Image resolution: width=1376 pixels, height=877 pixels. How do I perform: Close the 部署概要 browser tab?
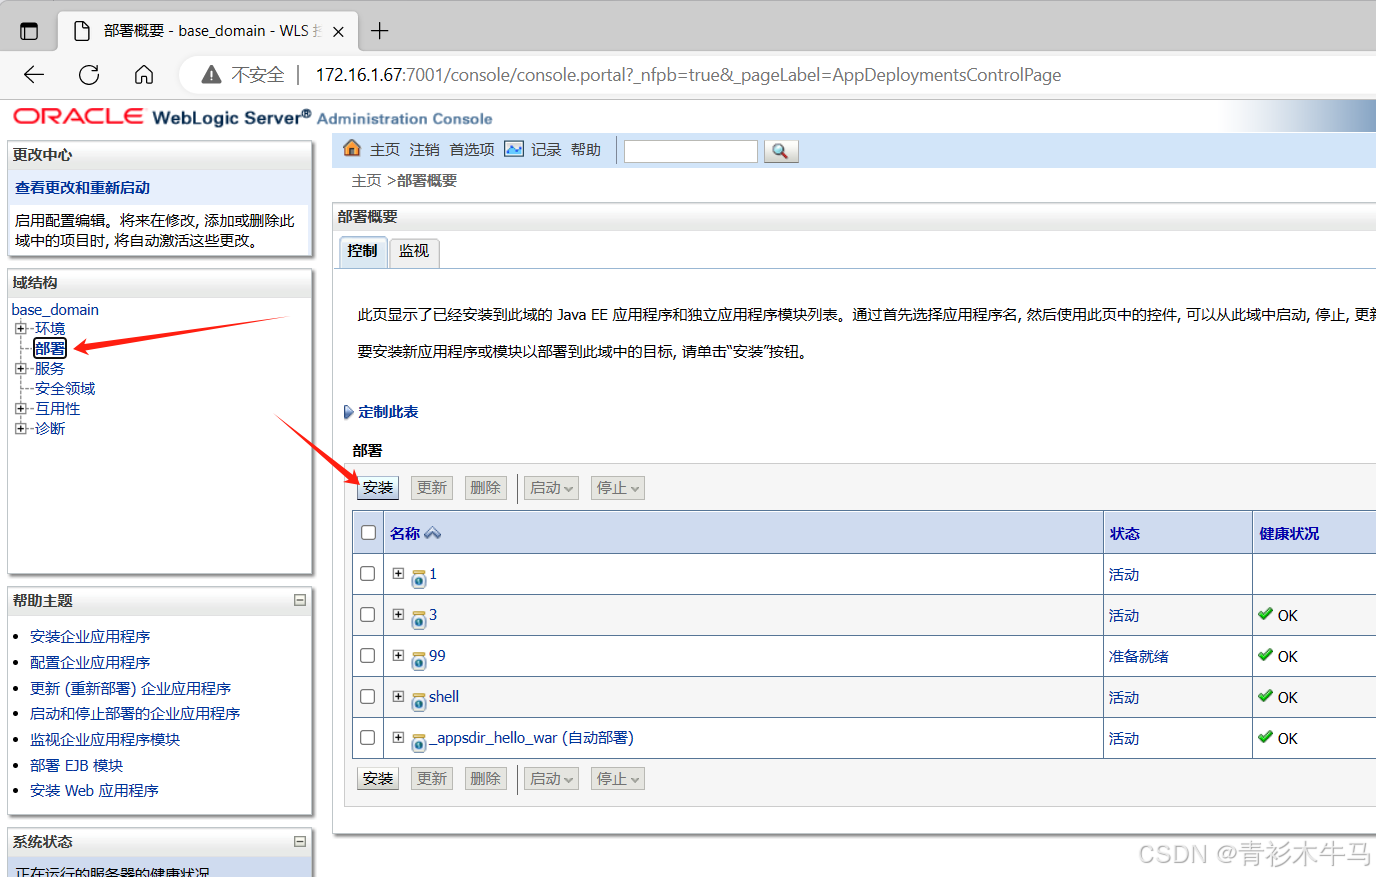pos(338,32)
